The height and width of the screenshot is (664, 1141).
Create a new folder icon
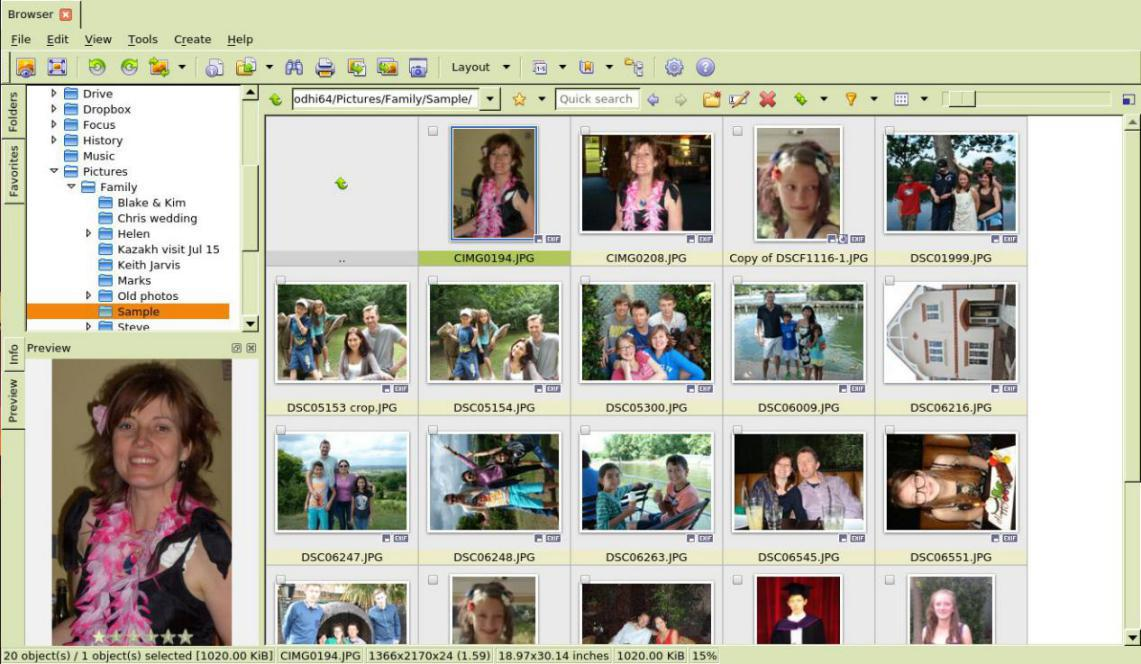pyautogui.click(x=711, y=99)
